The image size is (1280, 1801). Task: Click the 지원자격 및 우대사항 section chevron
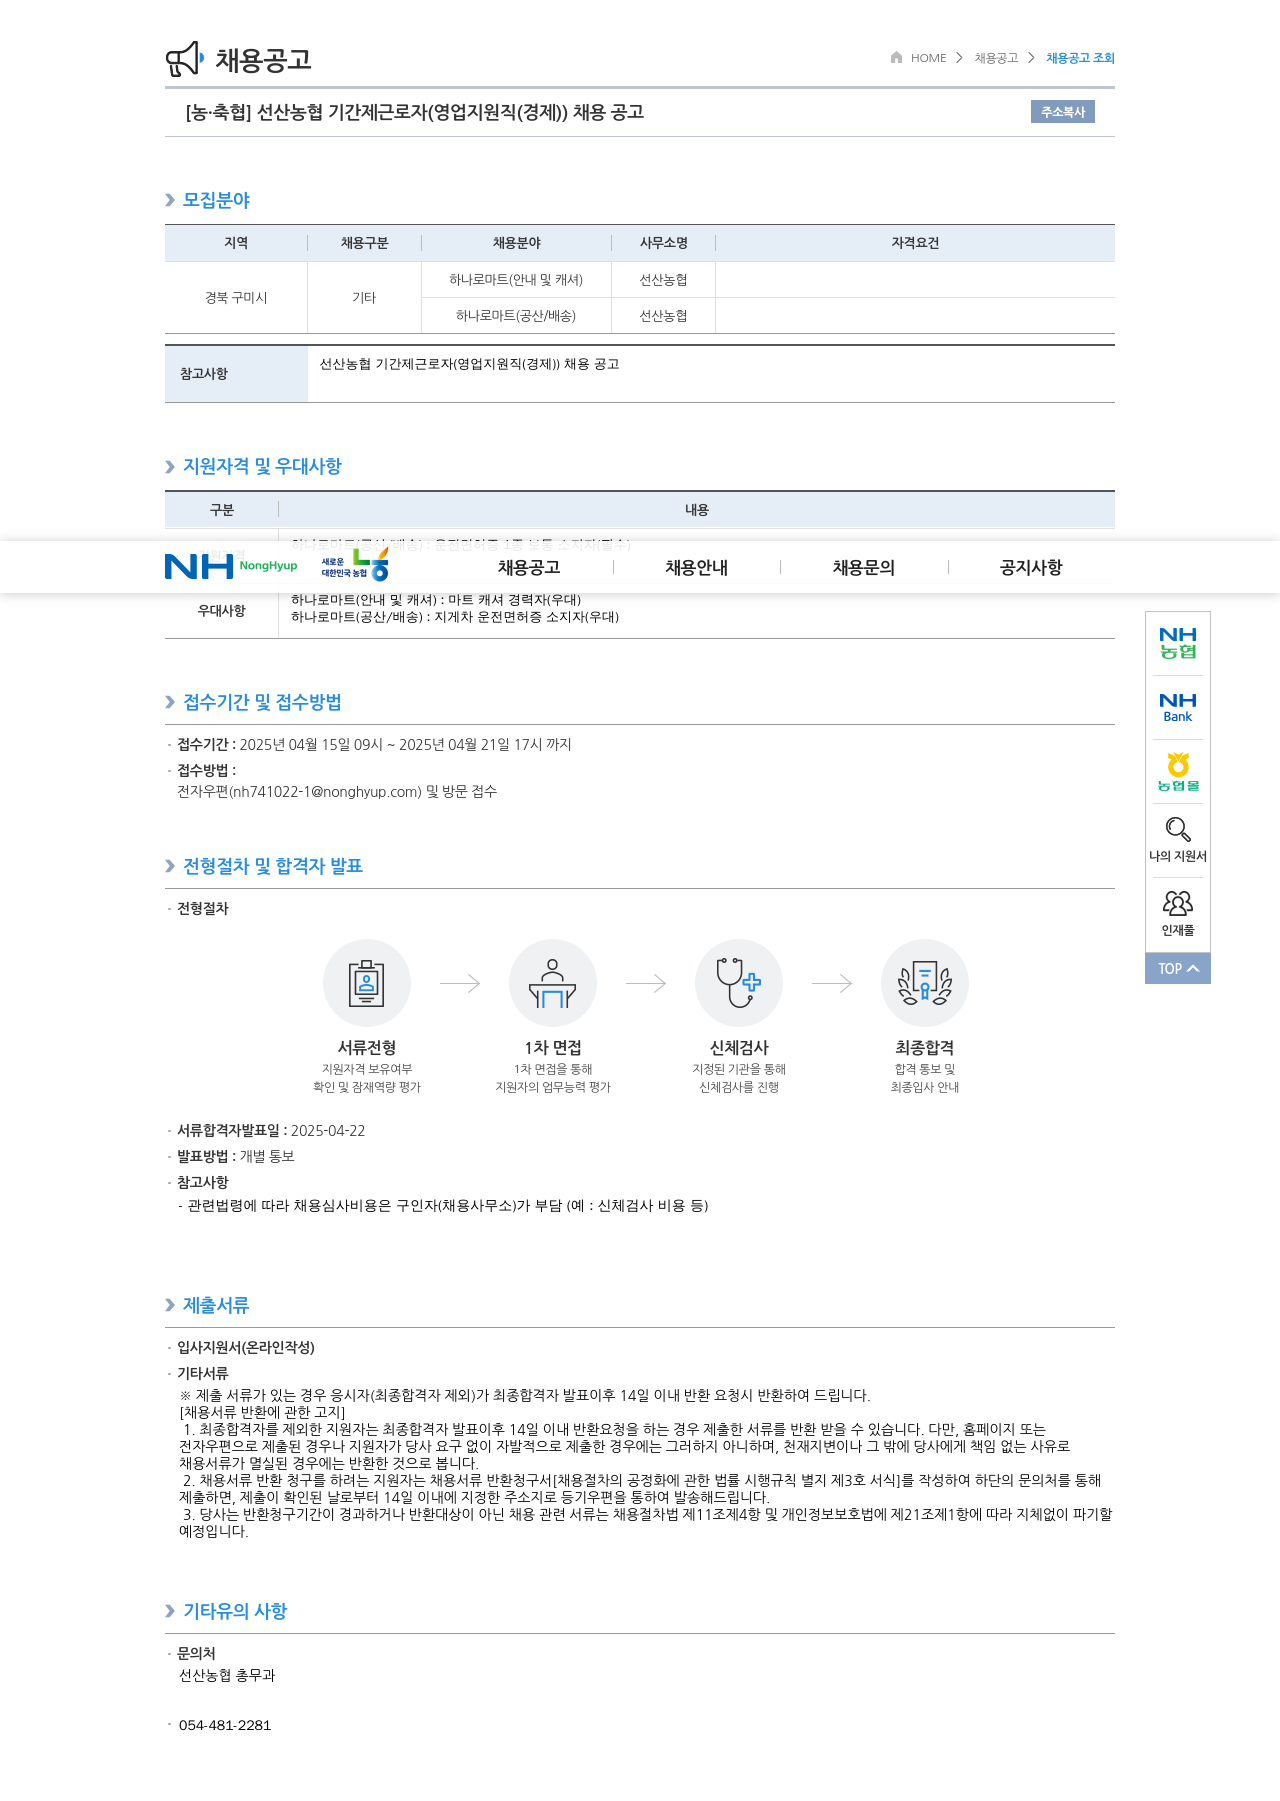(170, 466)
